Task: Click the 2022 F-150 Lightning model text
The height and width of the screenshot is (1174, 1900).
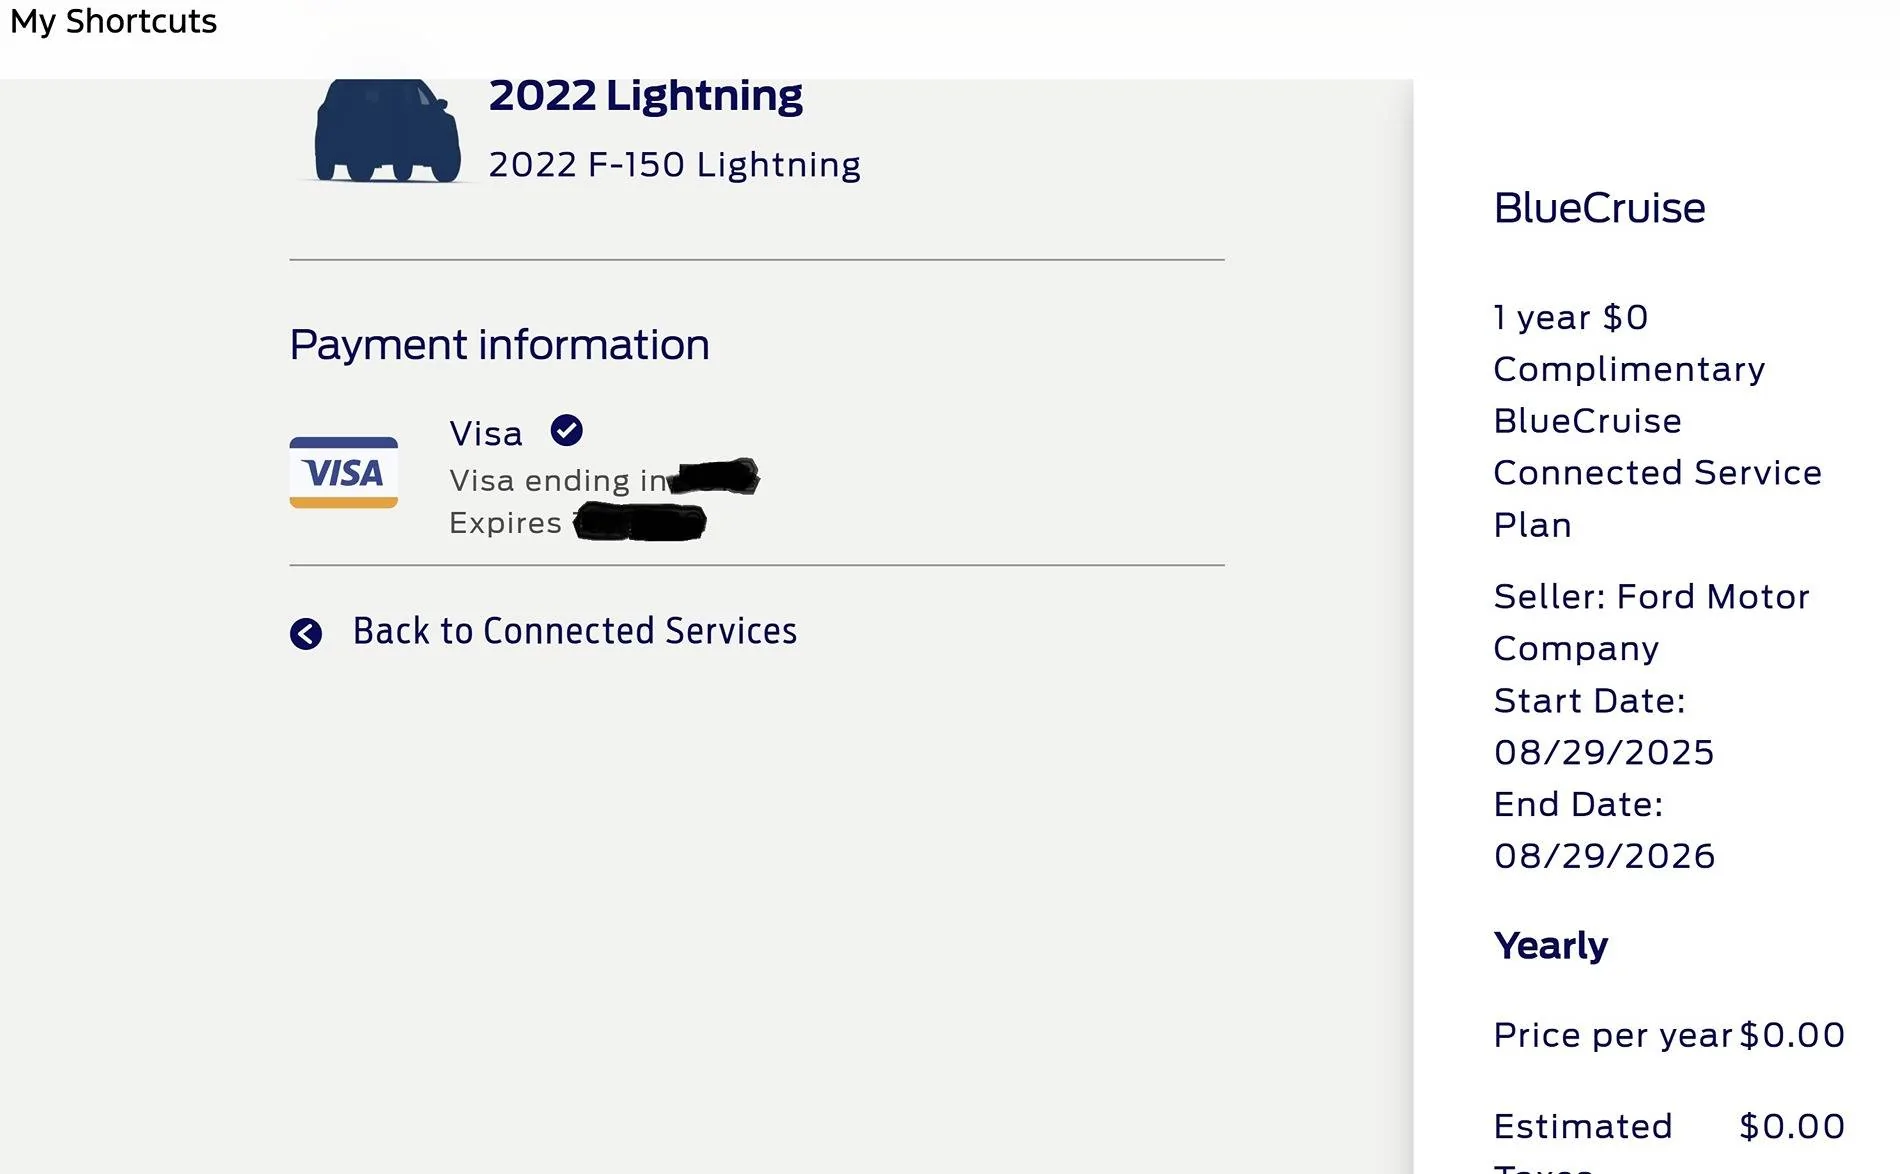Action: pos(674,165)
